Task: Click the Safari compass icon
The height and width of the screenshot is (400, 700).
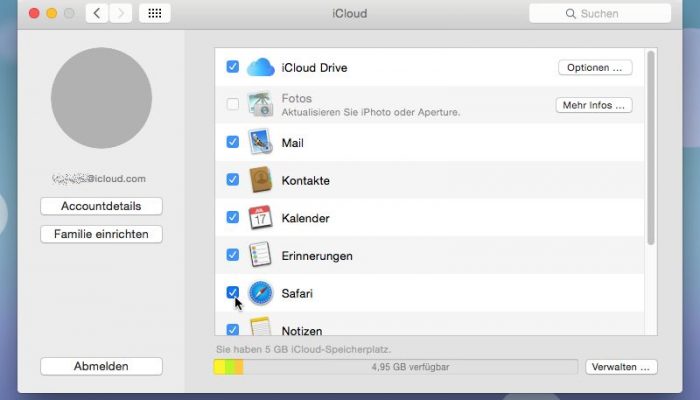Action: pyautogui.click(x=261, y=293)
